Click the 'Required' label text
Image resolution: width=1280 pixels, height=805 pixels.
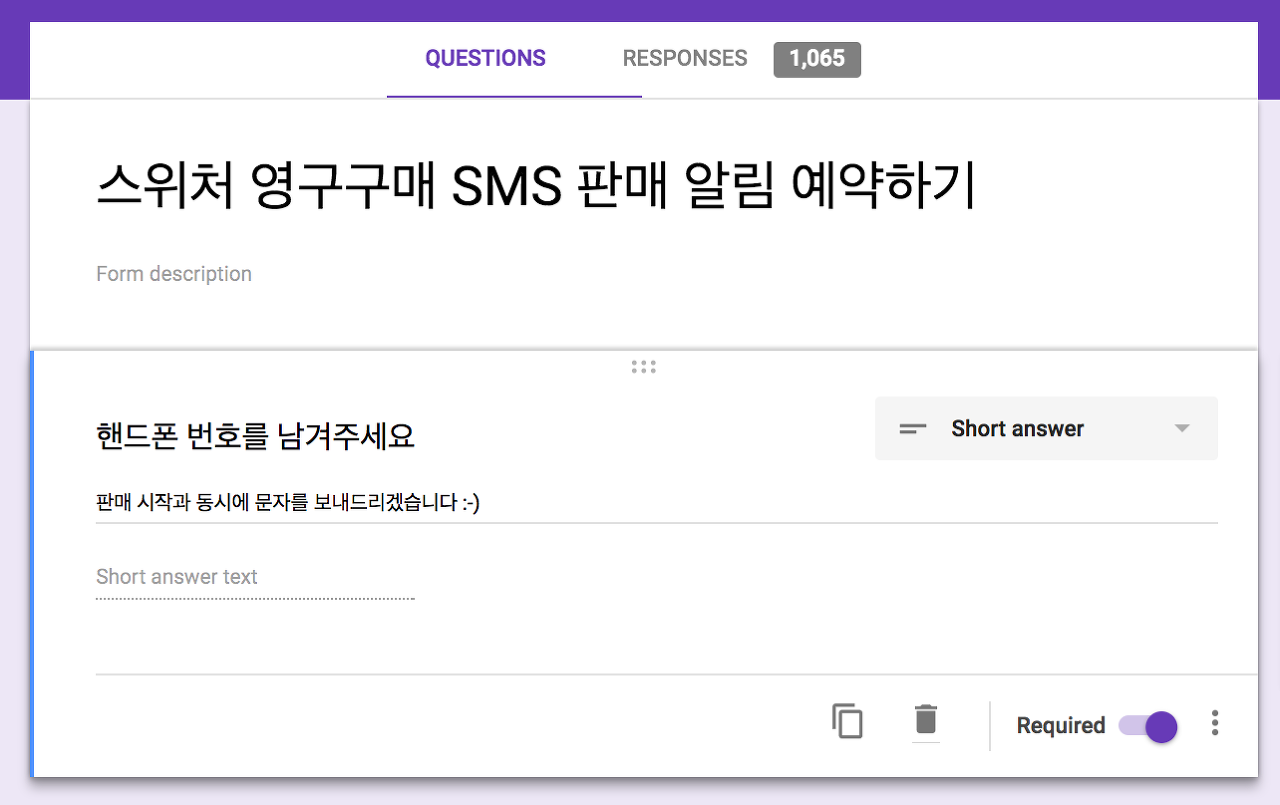click(x=1060, y=726)
